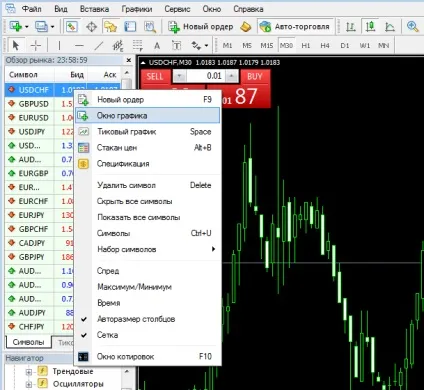Choose Окно котировок menu entry
Image resolution: width=424 pixels, height=390 pixels.
click(x=148, y=357)
